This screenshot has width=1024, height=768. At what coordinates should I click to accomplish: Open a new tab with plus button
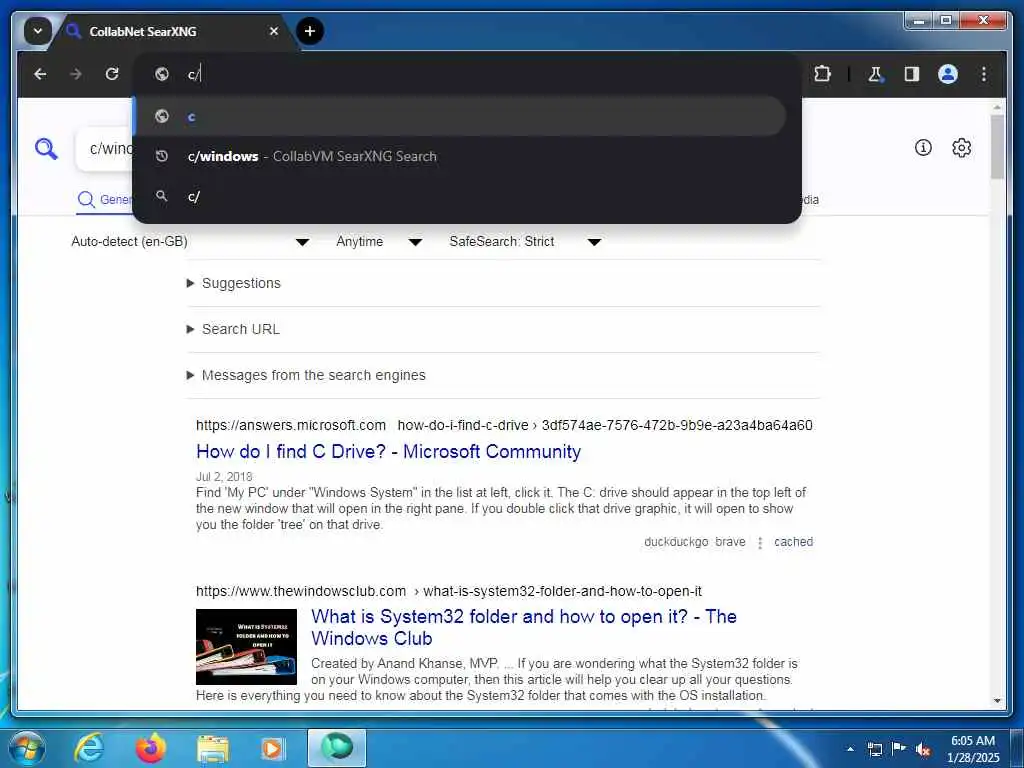tap(310, 31)
